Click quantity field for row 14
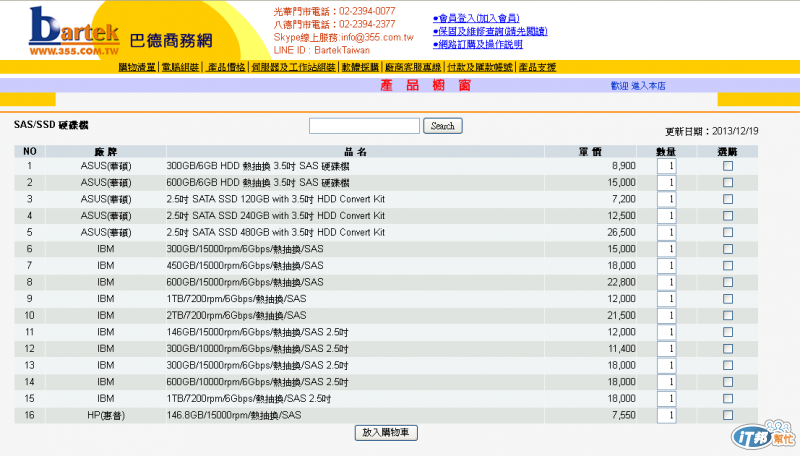Screen dimensions: 800x456 pyautogui.click(x=666, y=382)
